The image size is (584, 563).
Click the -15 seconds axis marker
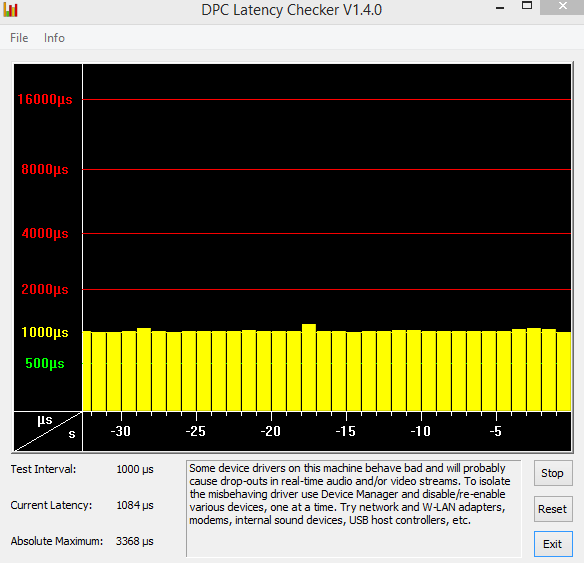[x=346, y=431]
